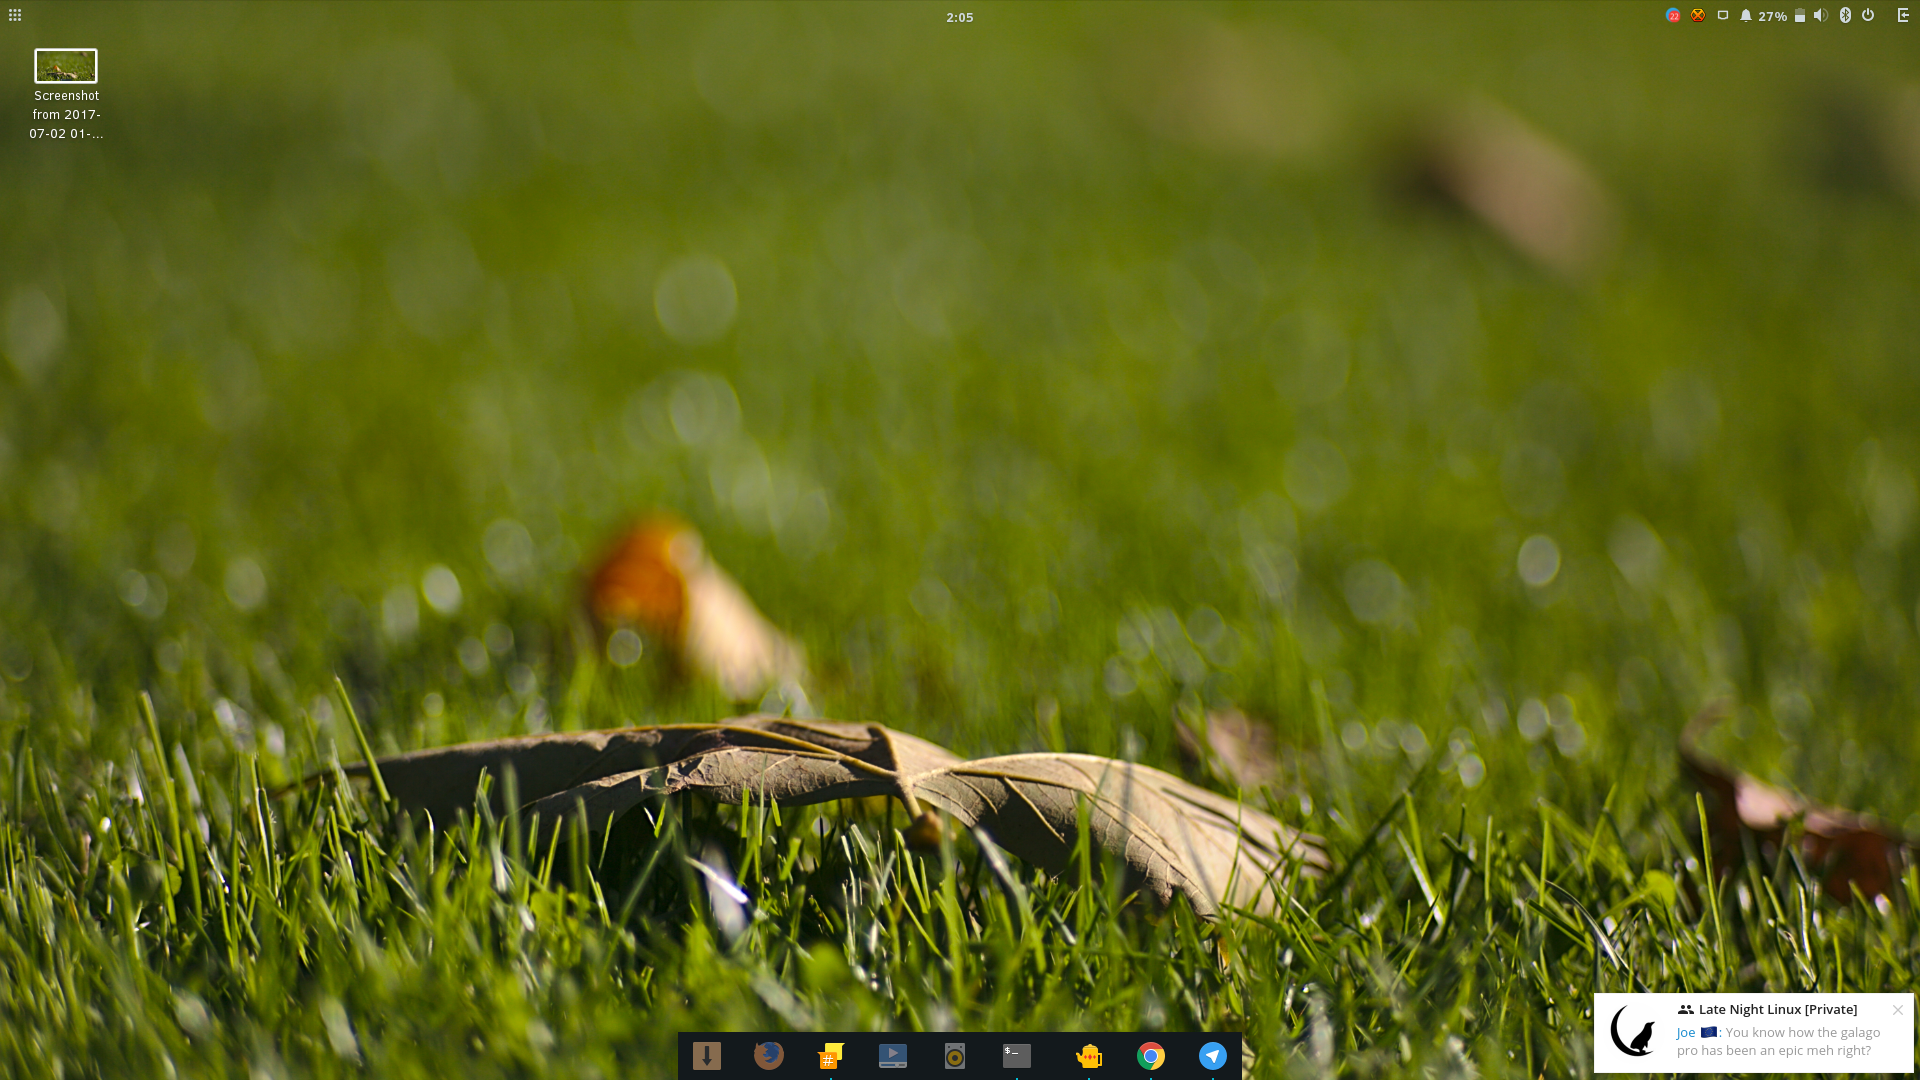Open the message 'You know how the galago pro...'

pos(1779,1042)
